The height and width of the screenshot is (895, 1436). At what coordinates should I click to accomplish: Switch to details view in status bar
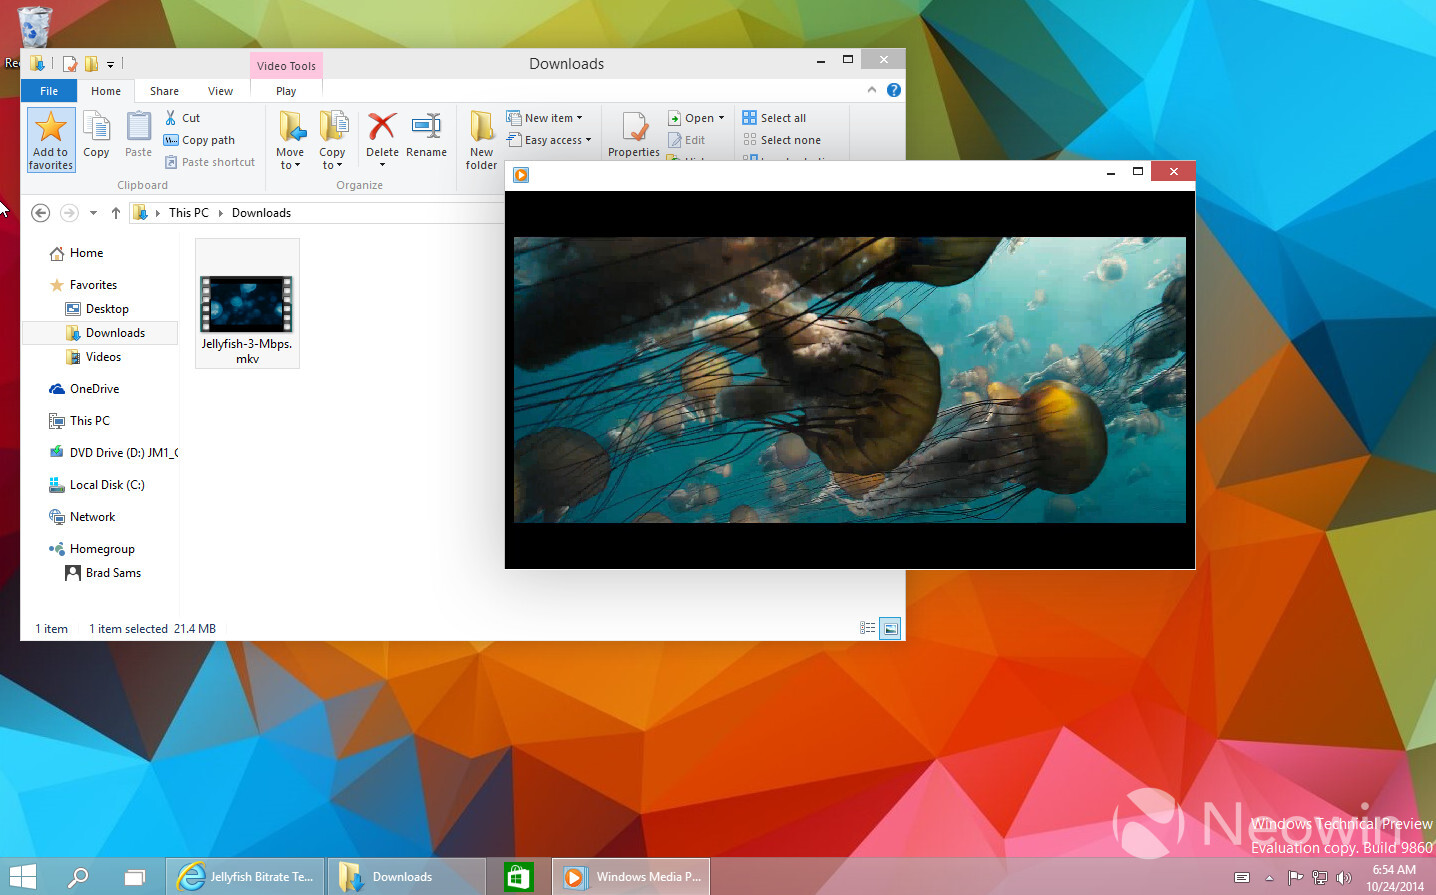point(868,628)
